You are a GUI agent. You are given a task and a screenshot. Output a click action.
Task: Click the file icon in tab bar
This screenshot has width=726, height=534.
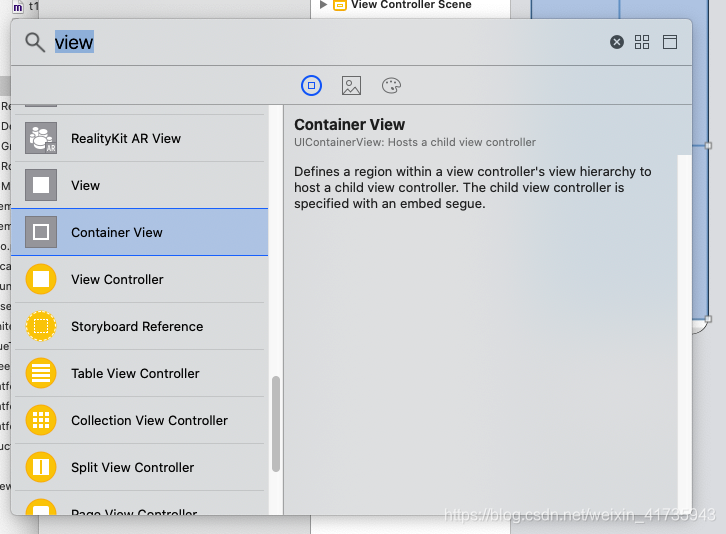tap(18, 7)
